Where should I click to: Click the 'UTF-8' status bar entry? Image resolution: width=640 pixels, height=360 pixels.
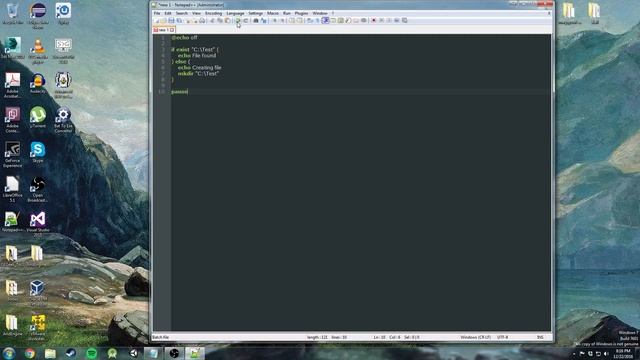tap(502, 338)
